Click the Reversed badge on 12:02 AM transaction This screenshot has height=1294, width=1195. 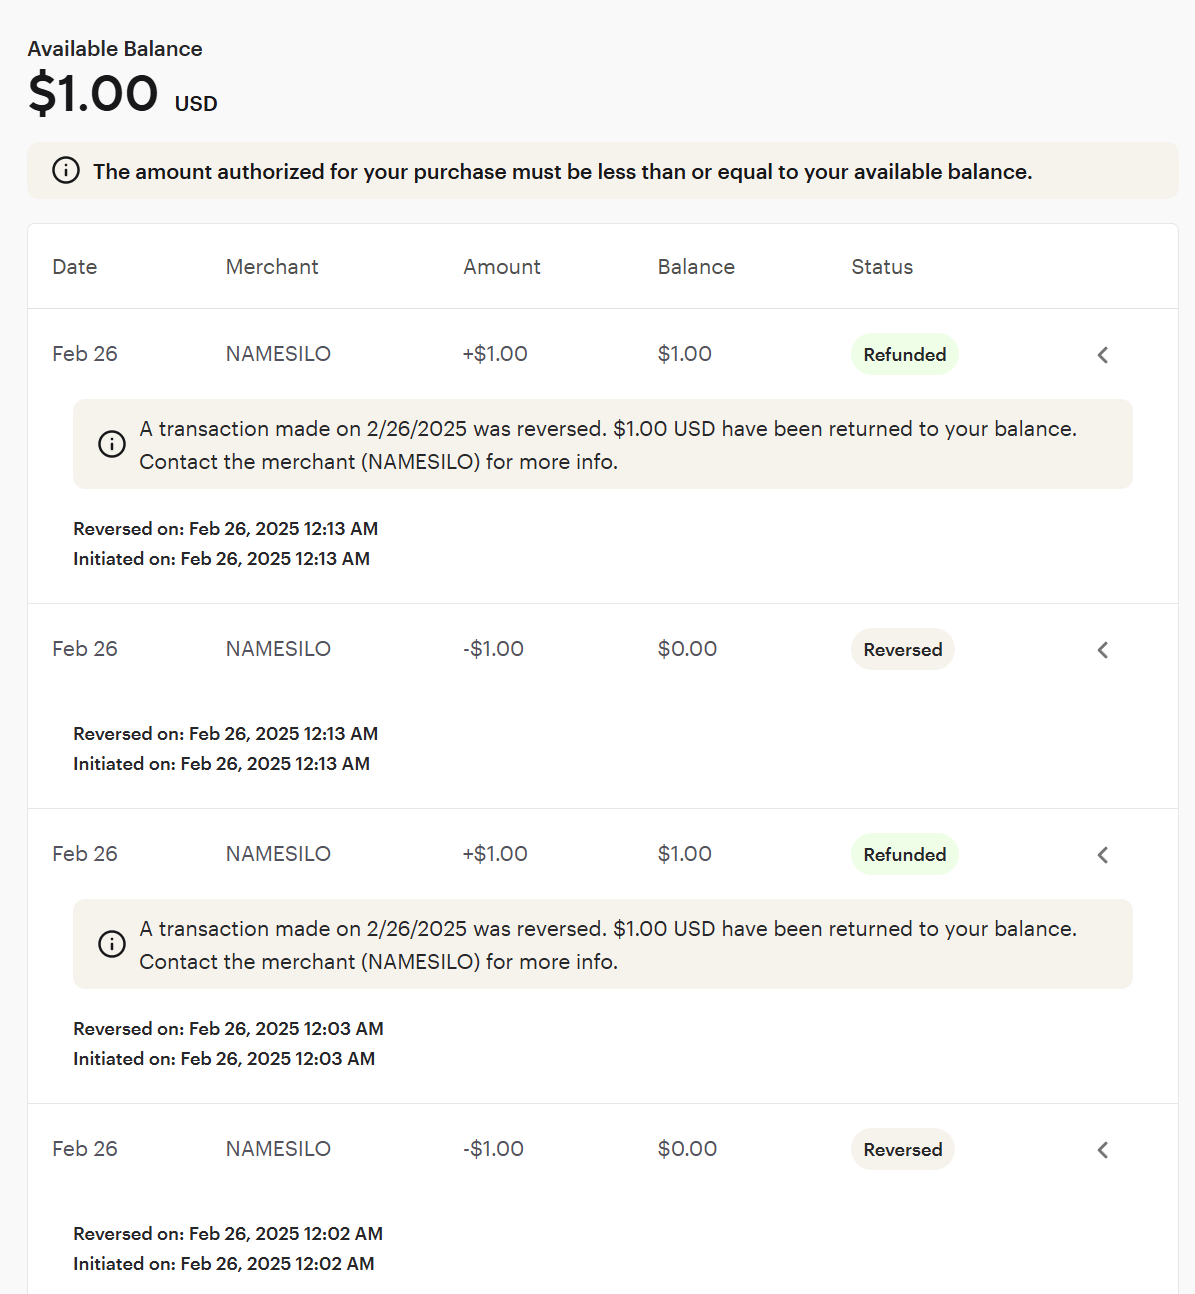click(x=903, y=1149)
